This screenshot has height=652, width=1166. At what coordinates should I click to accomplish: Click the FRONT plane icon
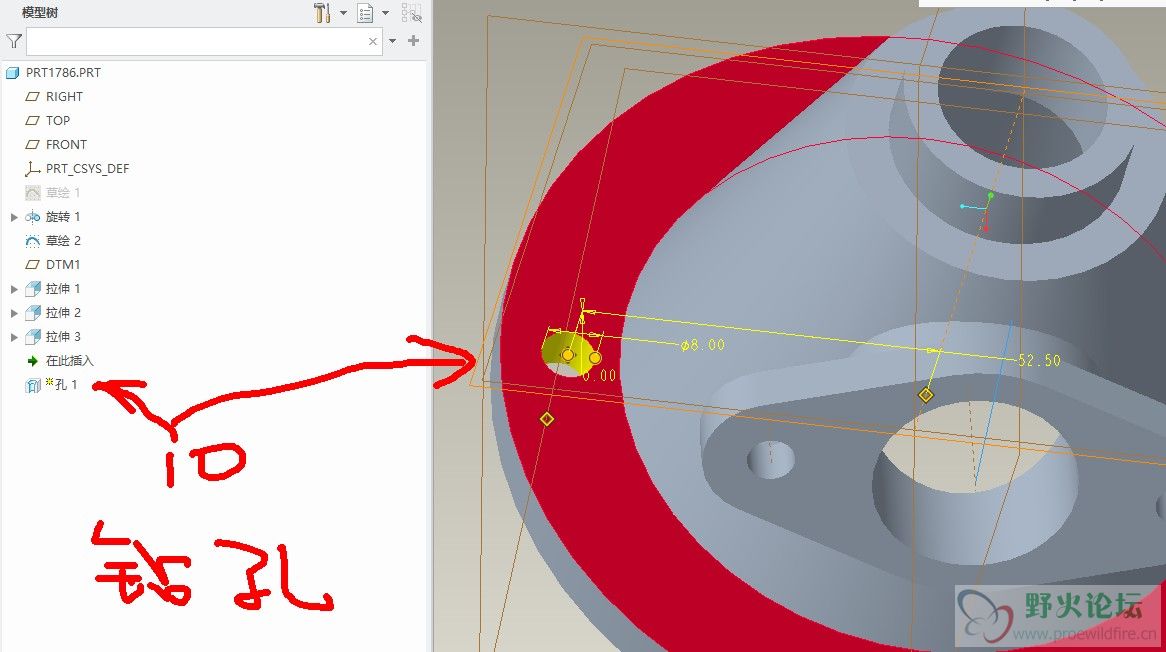click(32, 144)
